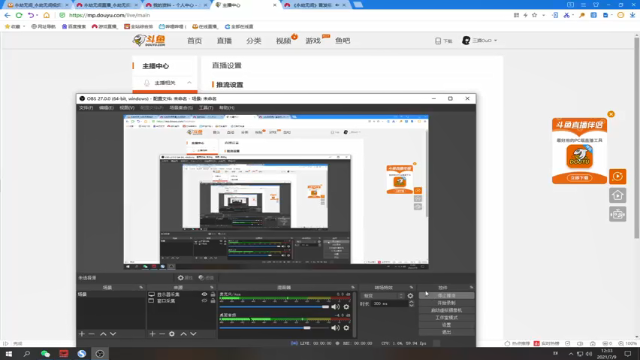
Task: Open the orange play icon on right sidebar
Action: point(618,176)
